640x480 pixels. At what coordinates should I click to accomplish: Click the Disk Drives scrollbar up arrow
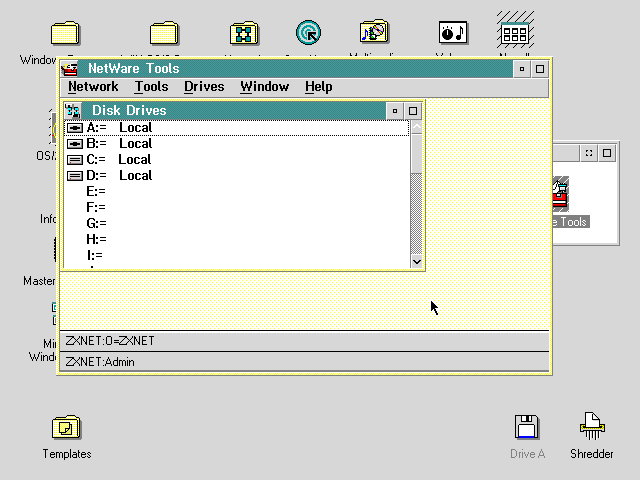[x=417, y=127]
